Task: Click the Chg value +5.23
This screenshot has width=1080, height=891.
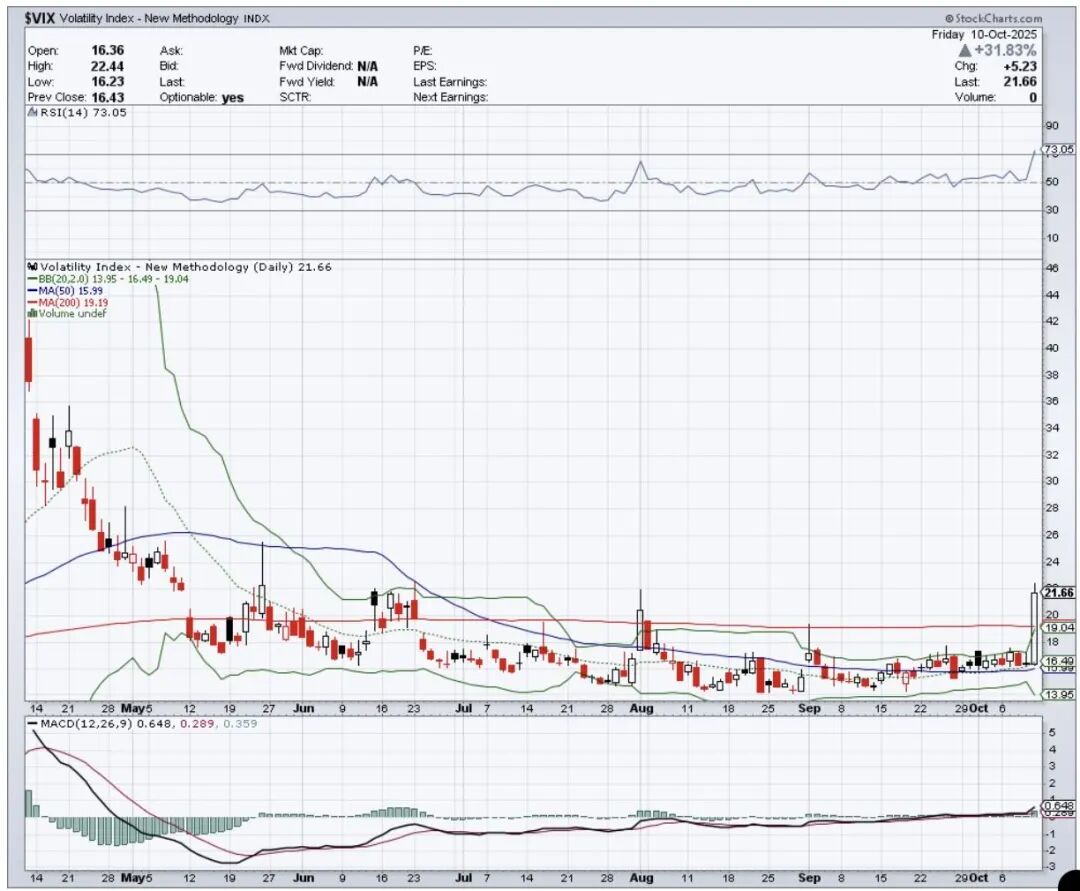Action: click(x=1020, y=66)
